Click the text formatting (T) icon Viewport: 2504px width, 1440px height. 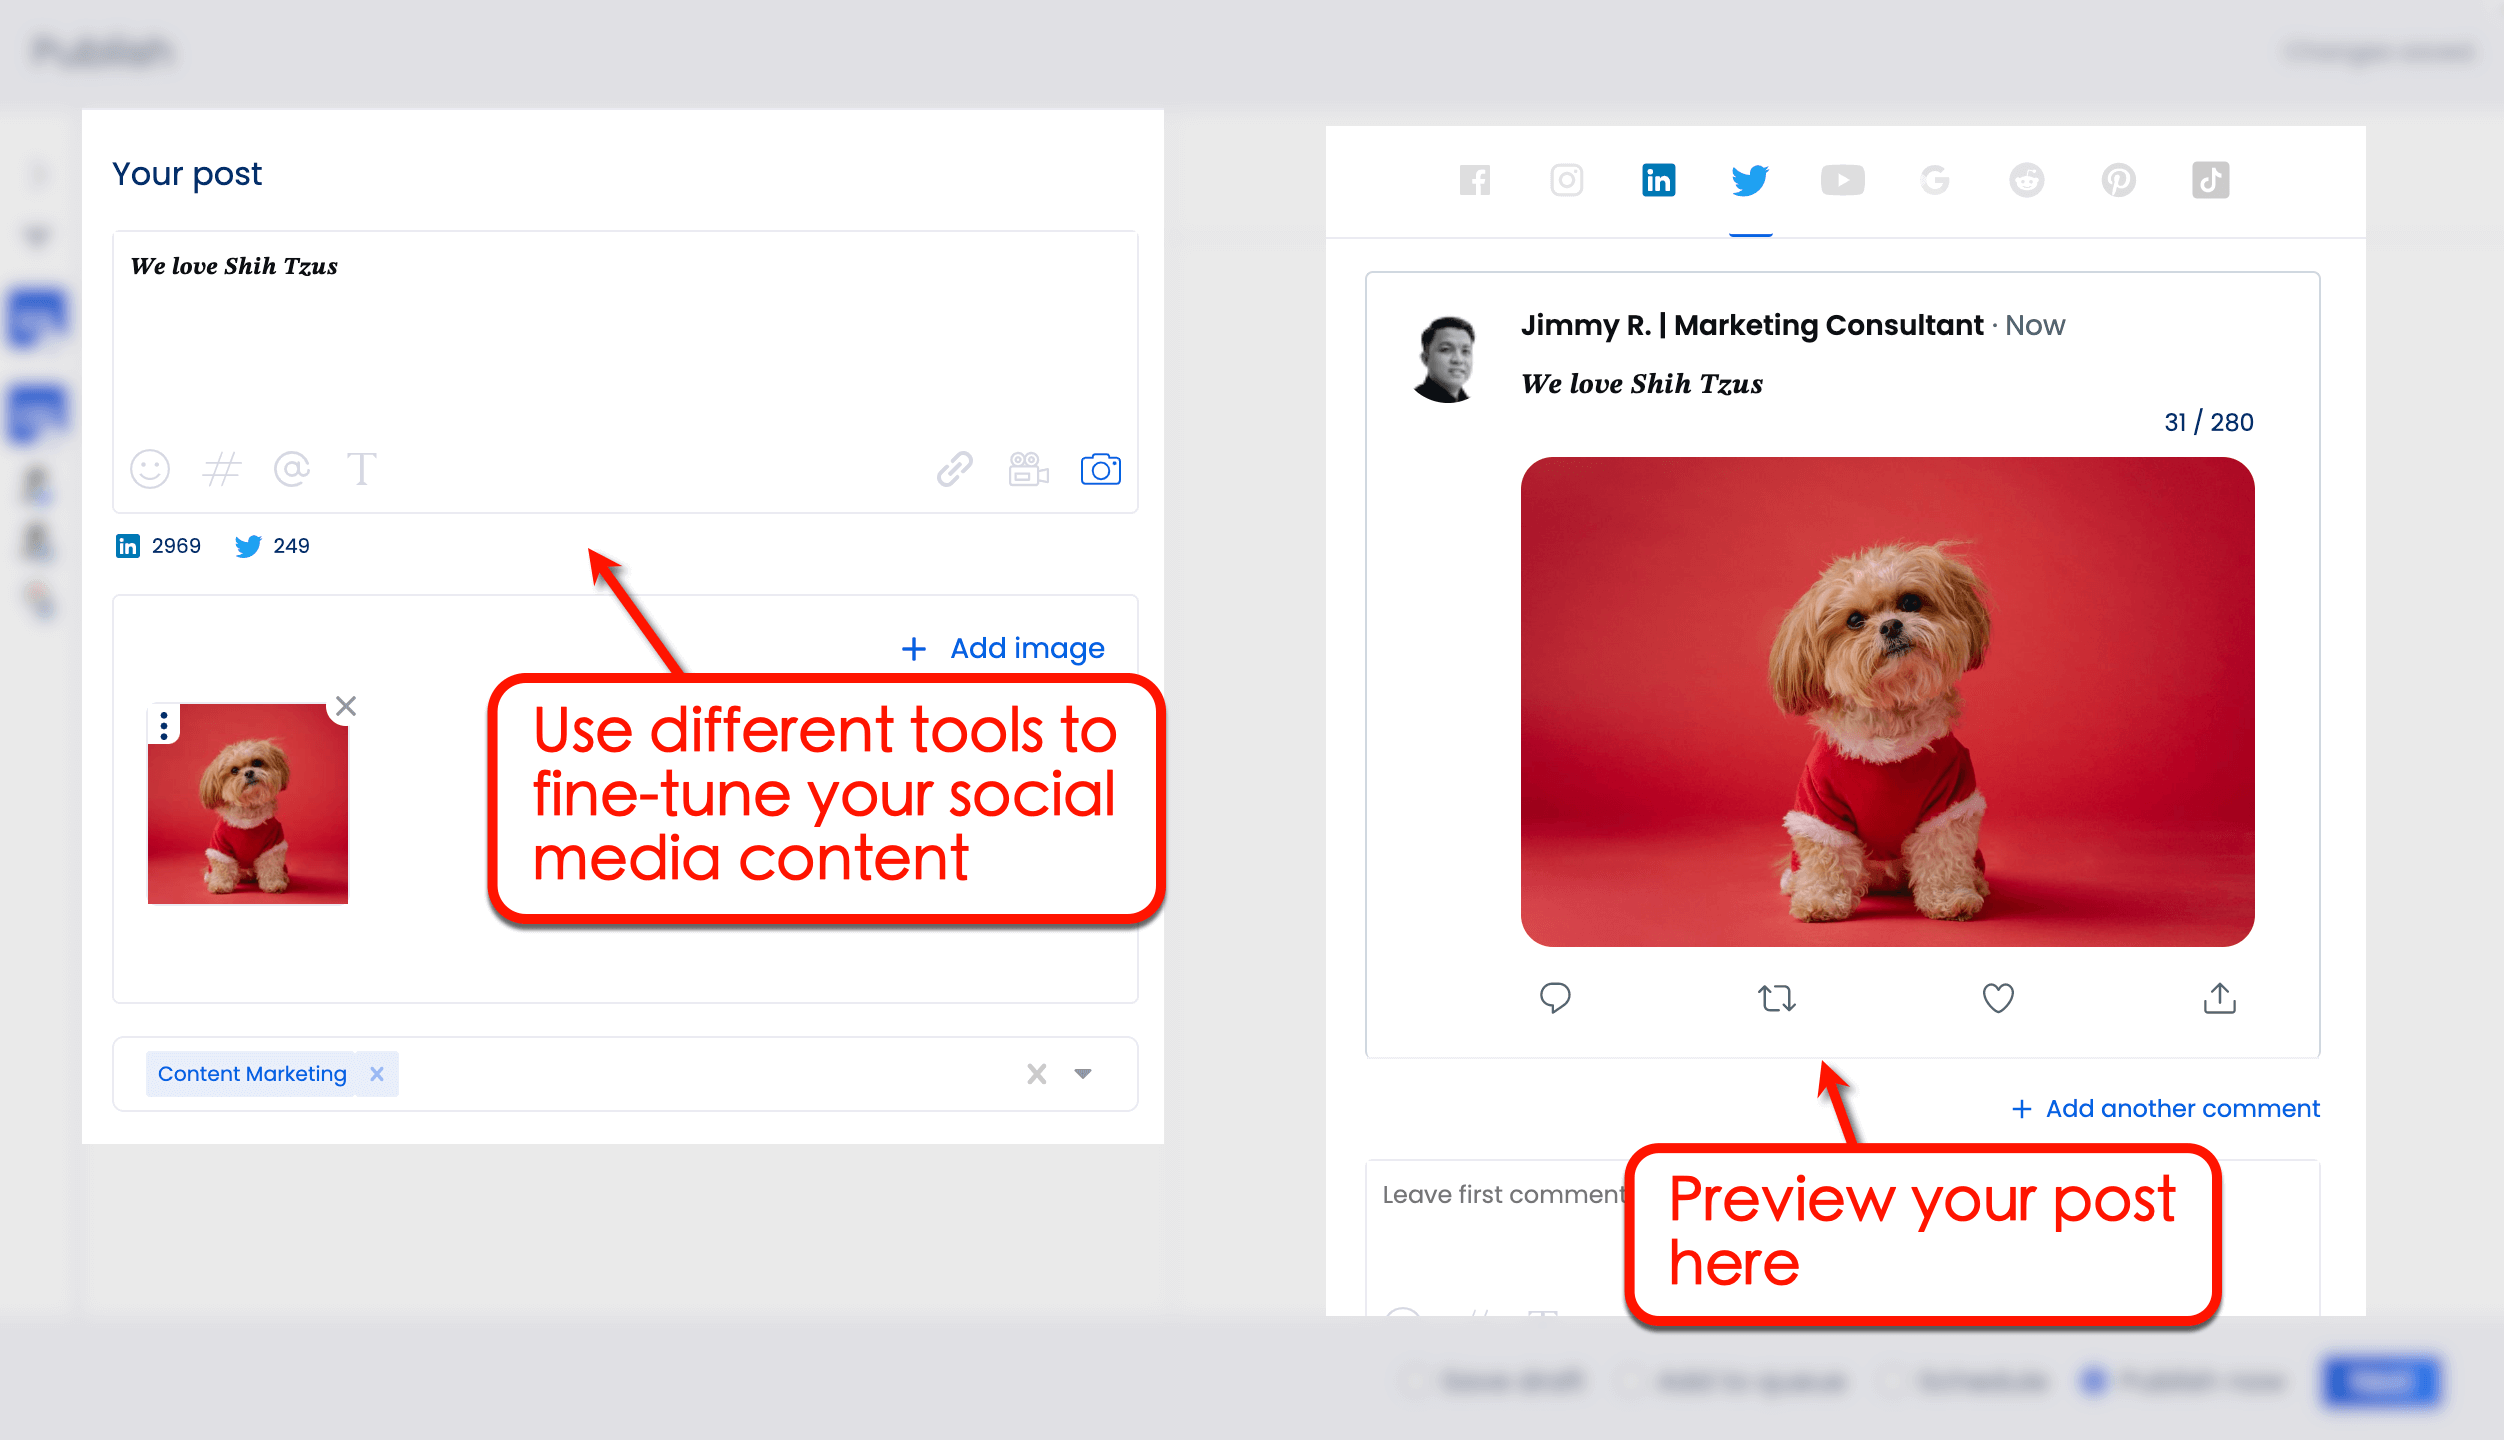(362, 469)
